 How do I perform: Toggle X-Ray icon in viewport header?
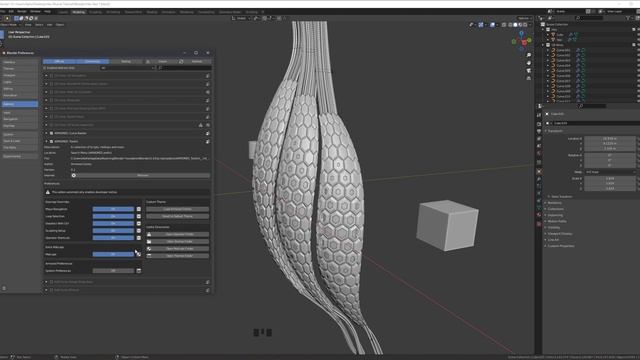[504, 25]
